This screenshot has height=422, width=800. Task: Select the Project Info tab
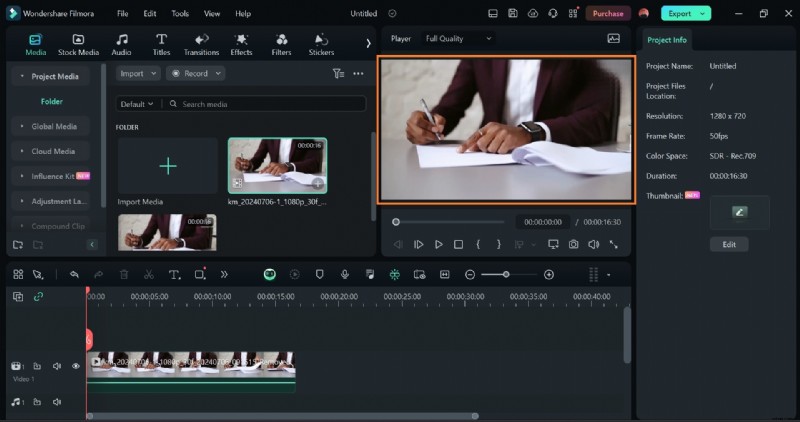coord(666,40)
